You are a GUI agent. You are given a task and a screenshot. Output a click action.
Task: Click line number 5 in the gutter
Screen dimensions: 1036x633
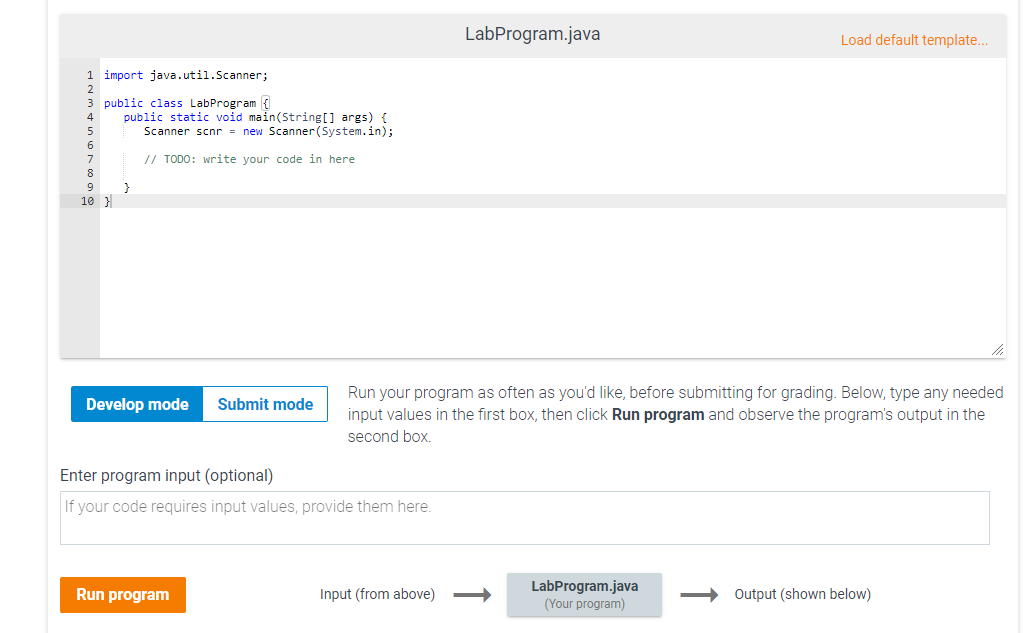(89, 130)
